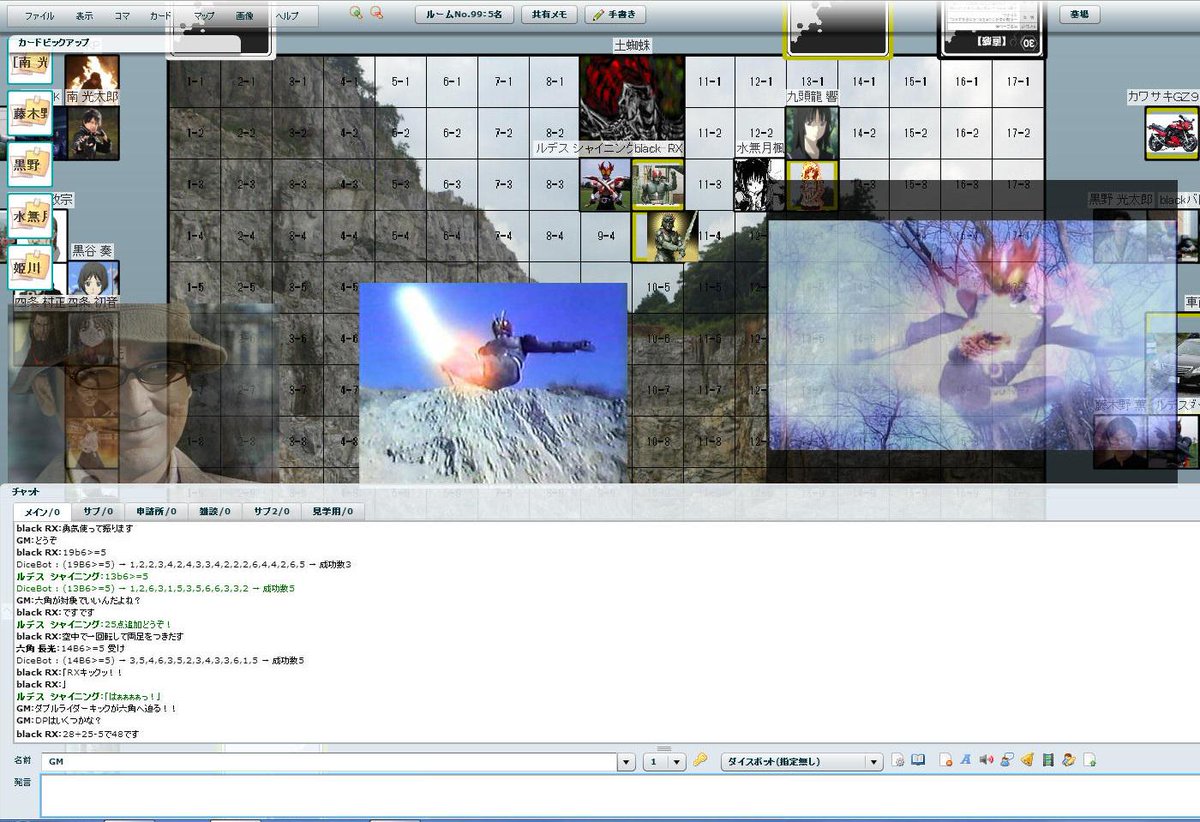
Task: Open the ダイスボット(指定無し) dropdown
Action: coord(802,762)
